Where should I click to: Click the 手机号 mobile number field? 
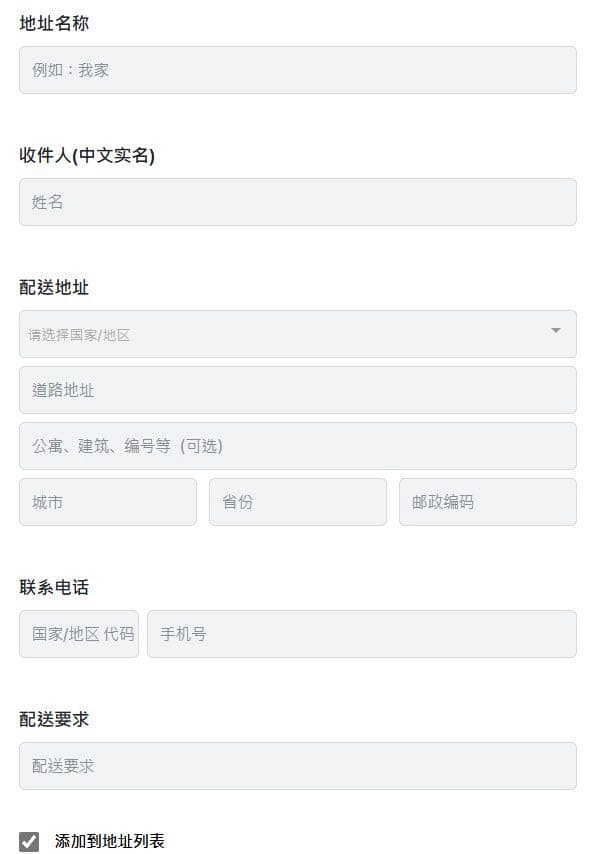(x=360, y=634)
